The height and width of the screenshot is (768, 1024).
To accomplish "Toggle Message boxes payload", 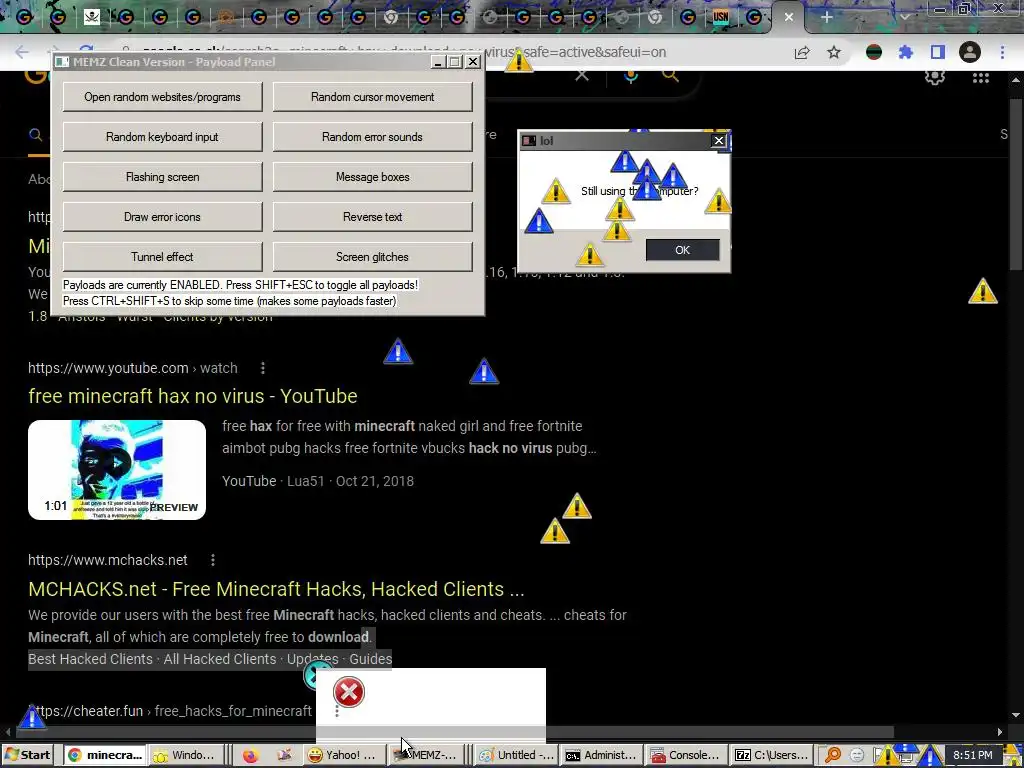I will tap(372, 177).
